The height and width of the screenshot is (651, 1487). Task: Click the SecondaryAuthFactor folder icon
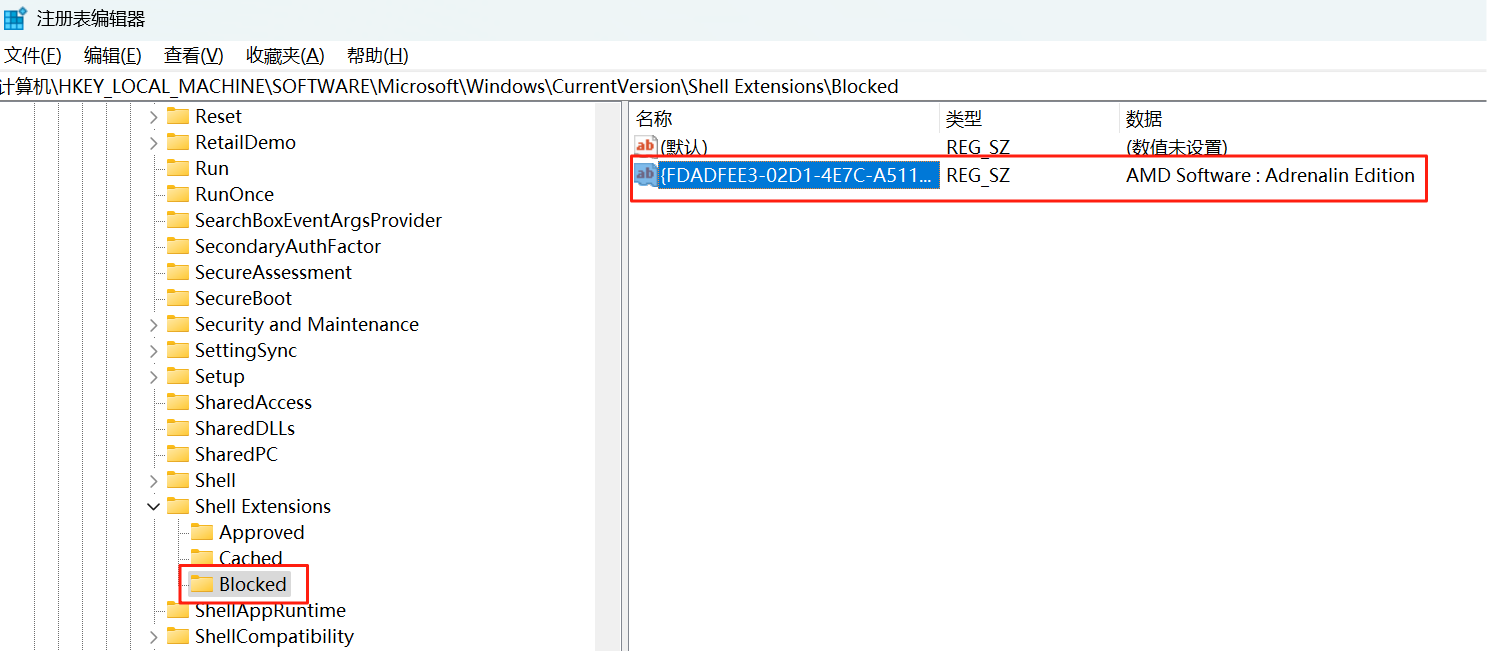178,246
